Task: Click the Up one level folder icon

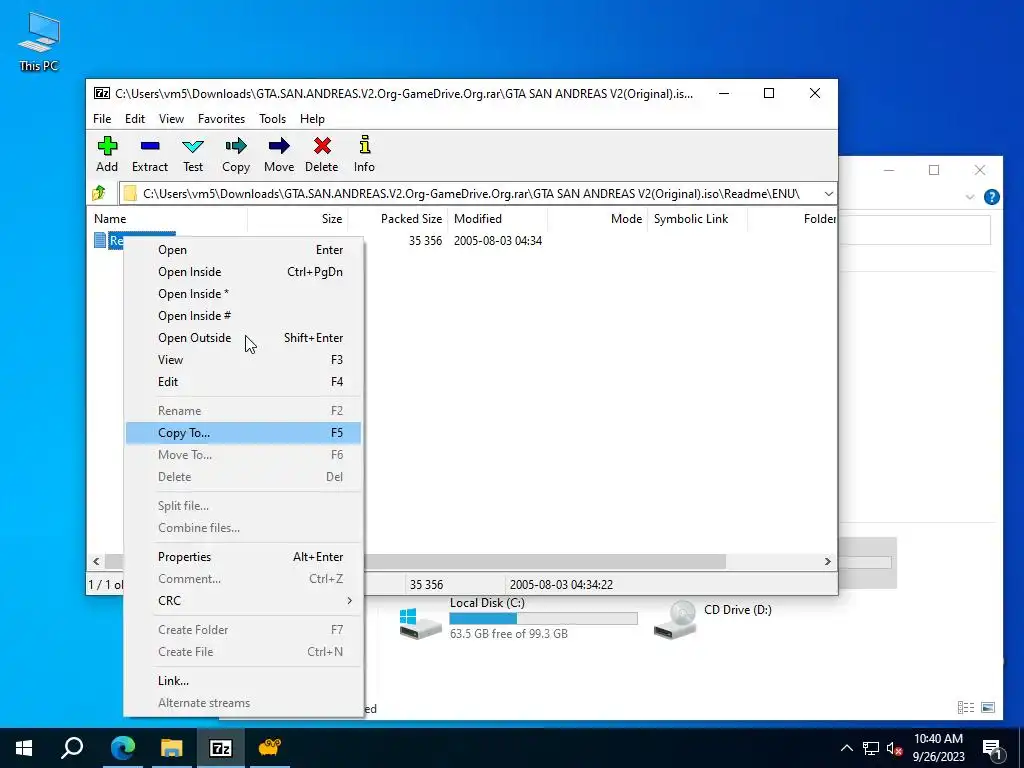Action: coord(99,193)
